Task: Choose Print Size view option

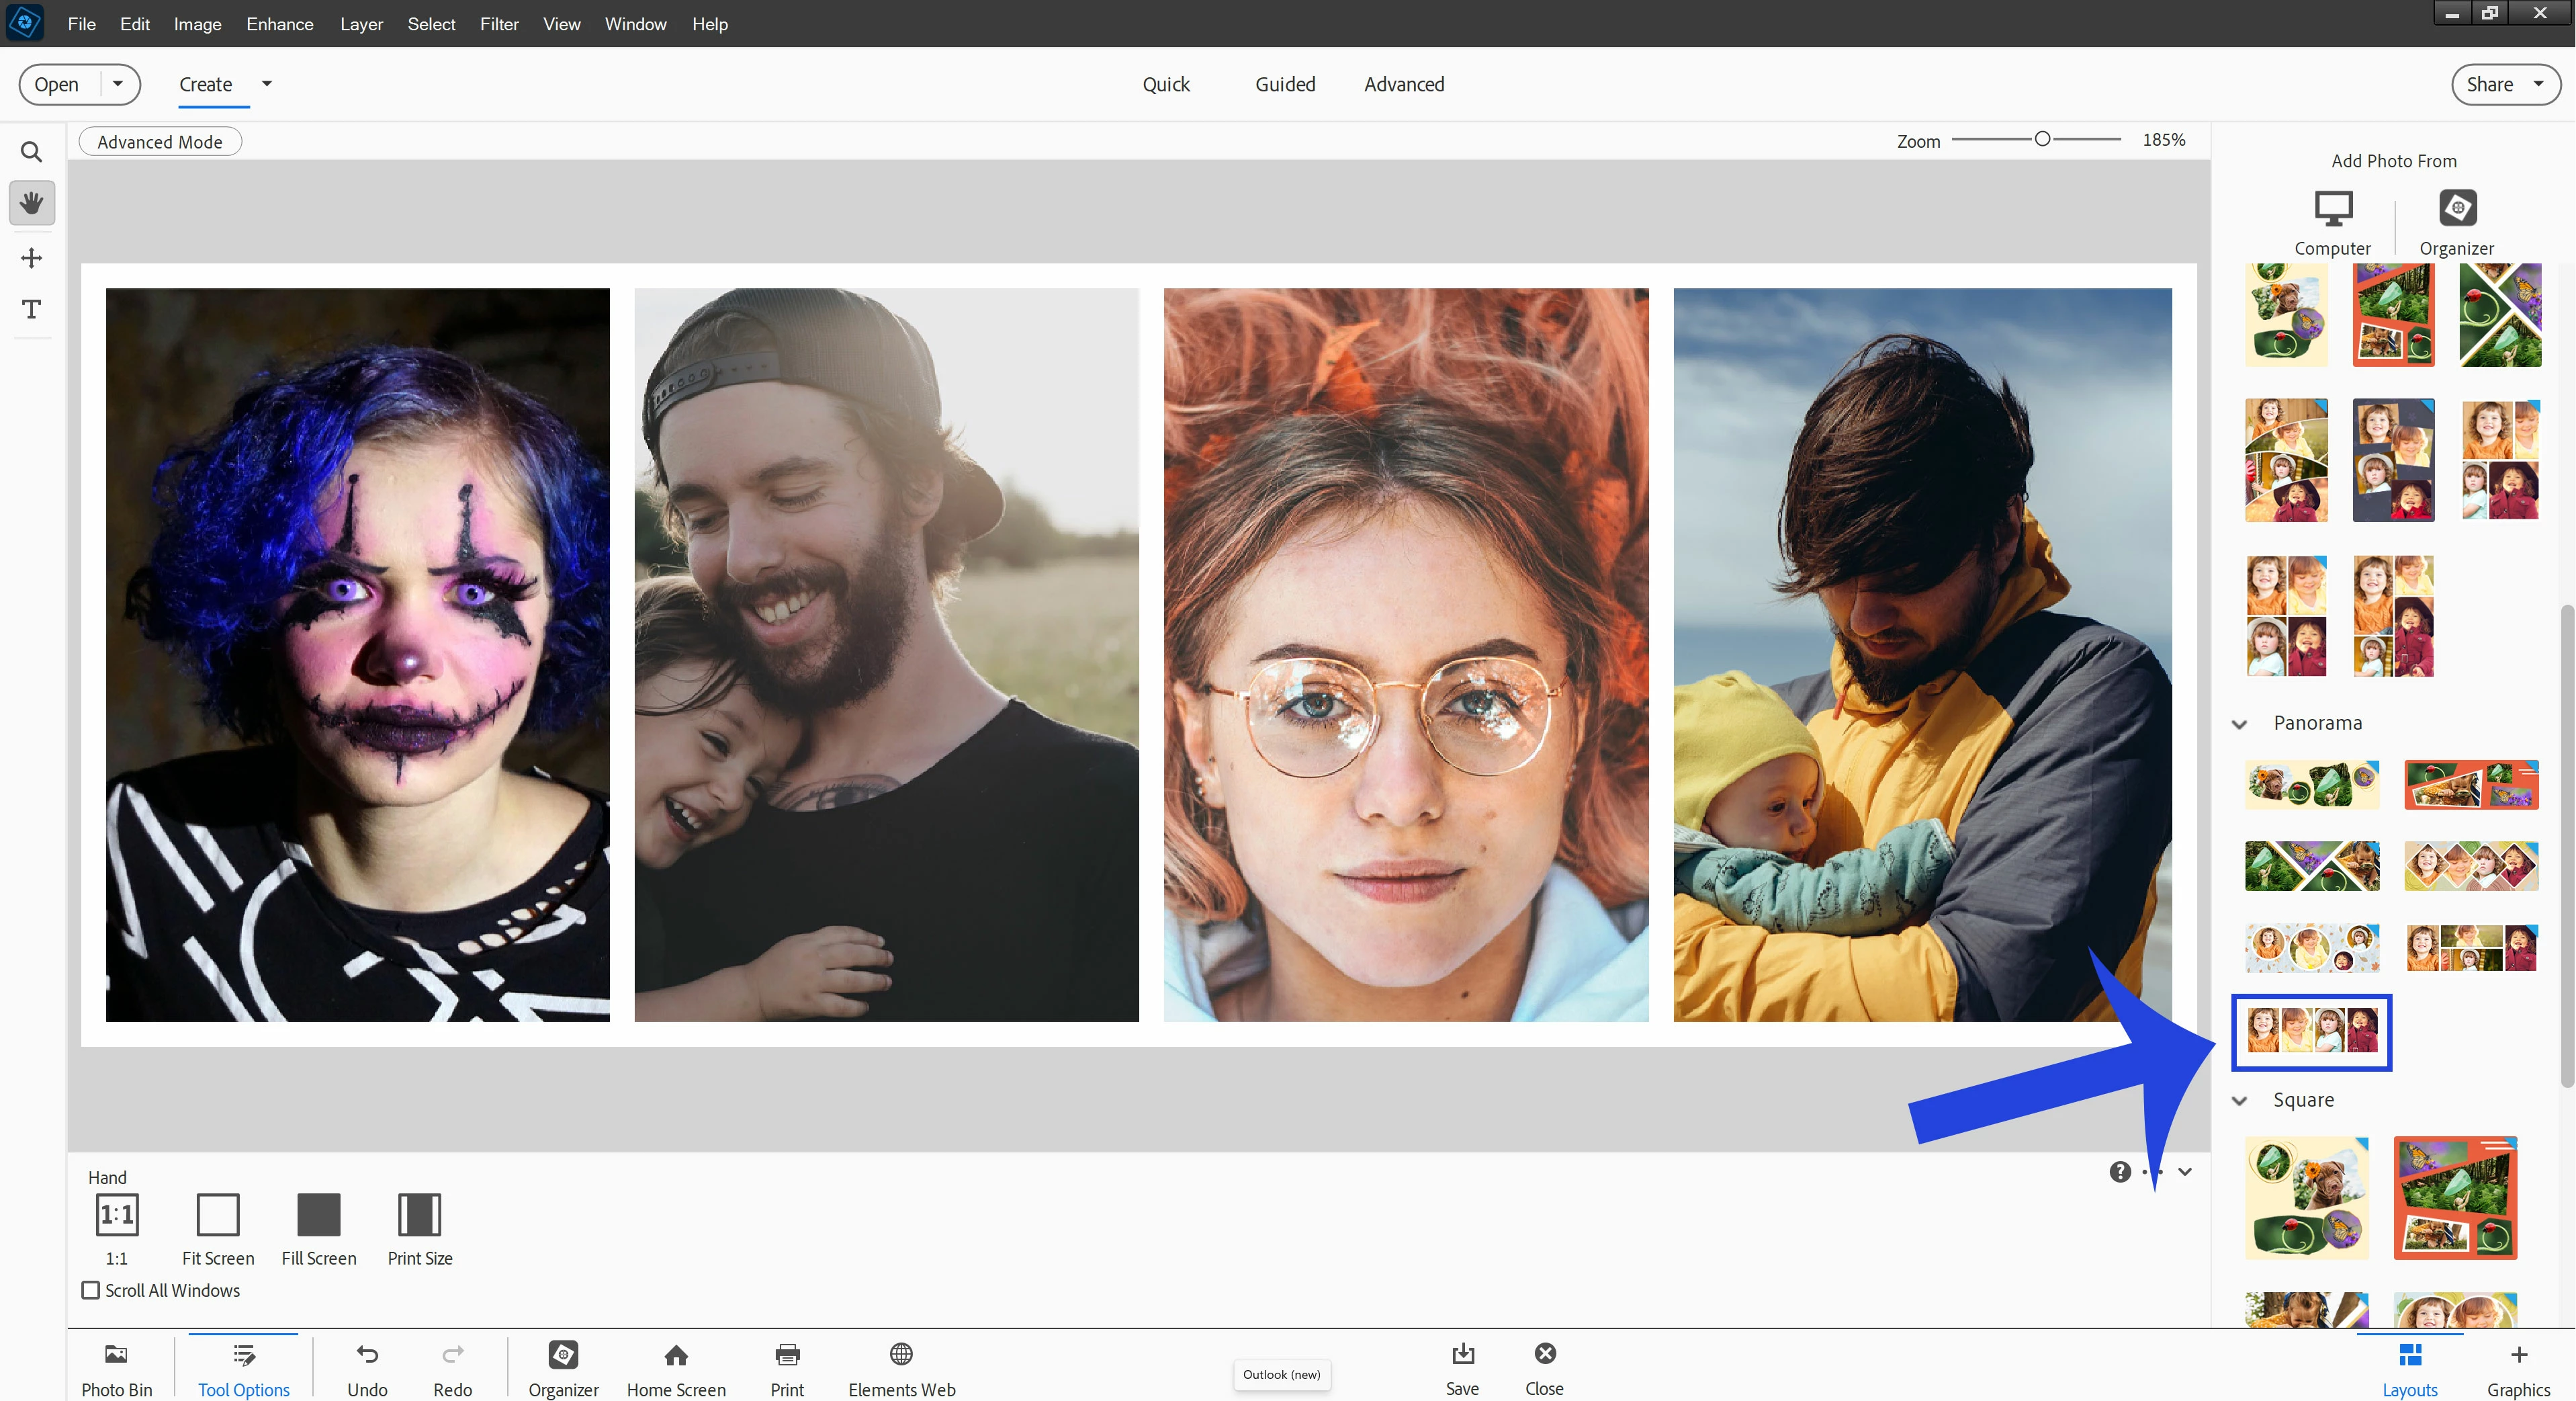Action: (420, 1229)
